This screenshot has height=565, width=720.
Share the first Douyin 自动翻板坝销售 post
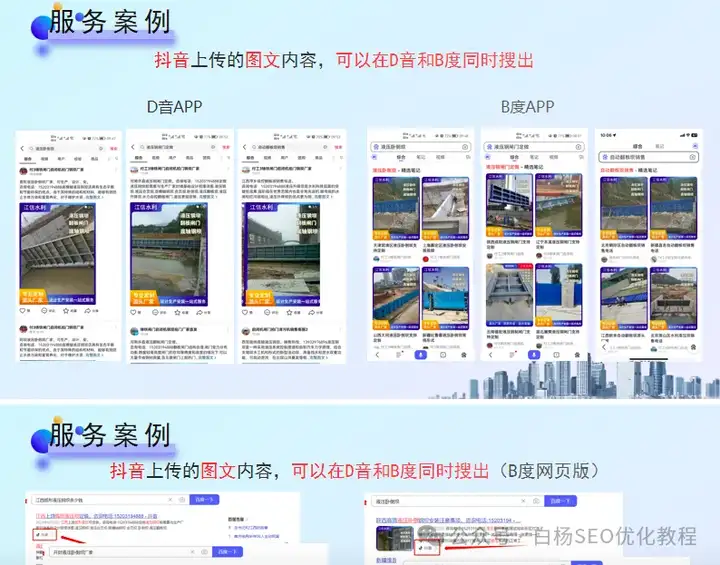pos(311,312)
